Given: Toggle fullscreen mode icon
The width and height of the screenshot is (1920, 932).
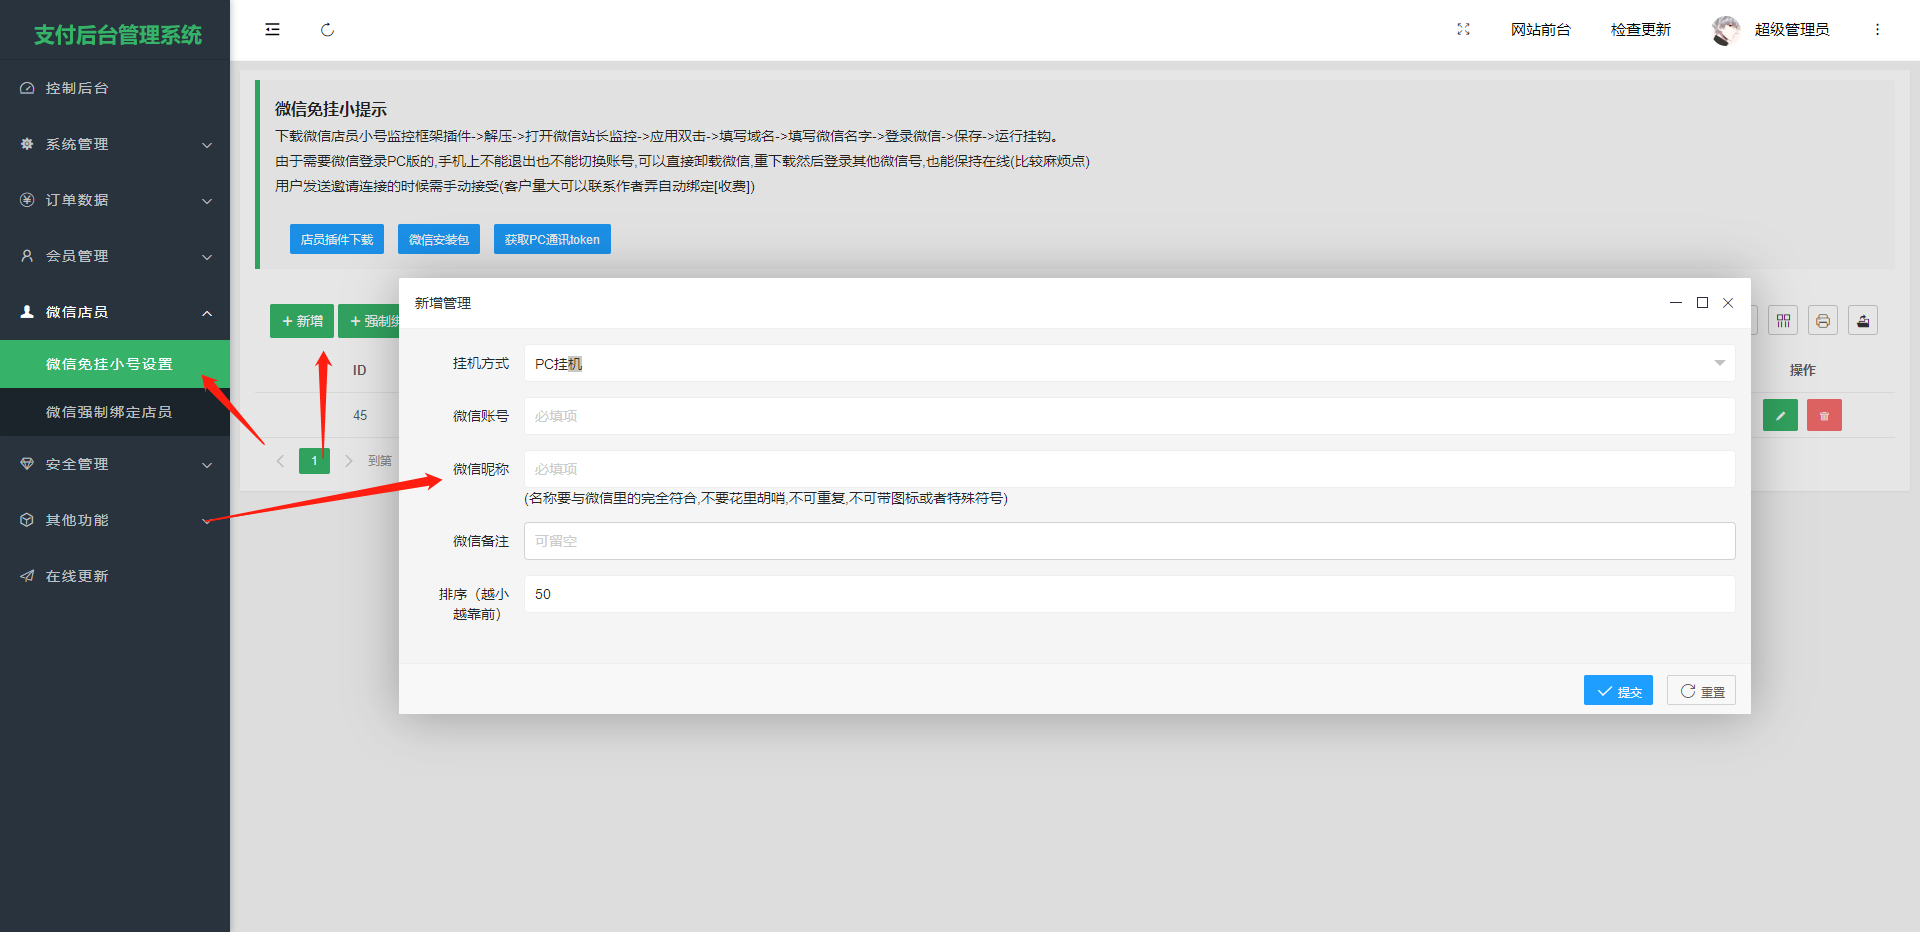Looking at the screenshot, I should 1463,30.
